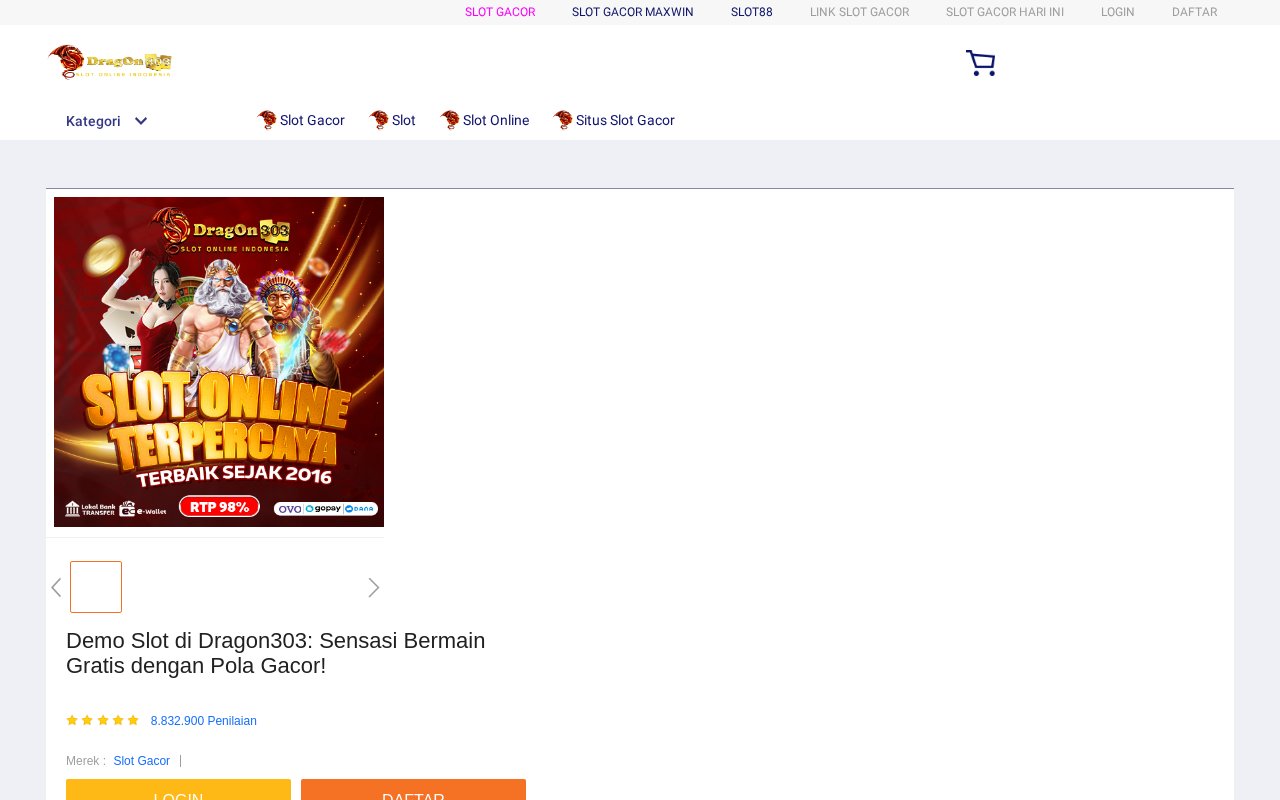The width and height of the screenshot is (1280, 800).
Task: Show previous thumbnail with left arrow
Action: click(56, 588)
